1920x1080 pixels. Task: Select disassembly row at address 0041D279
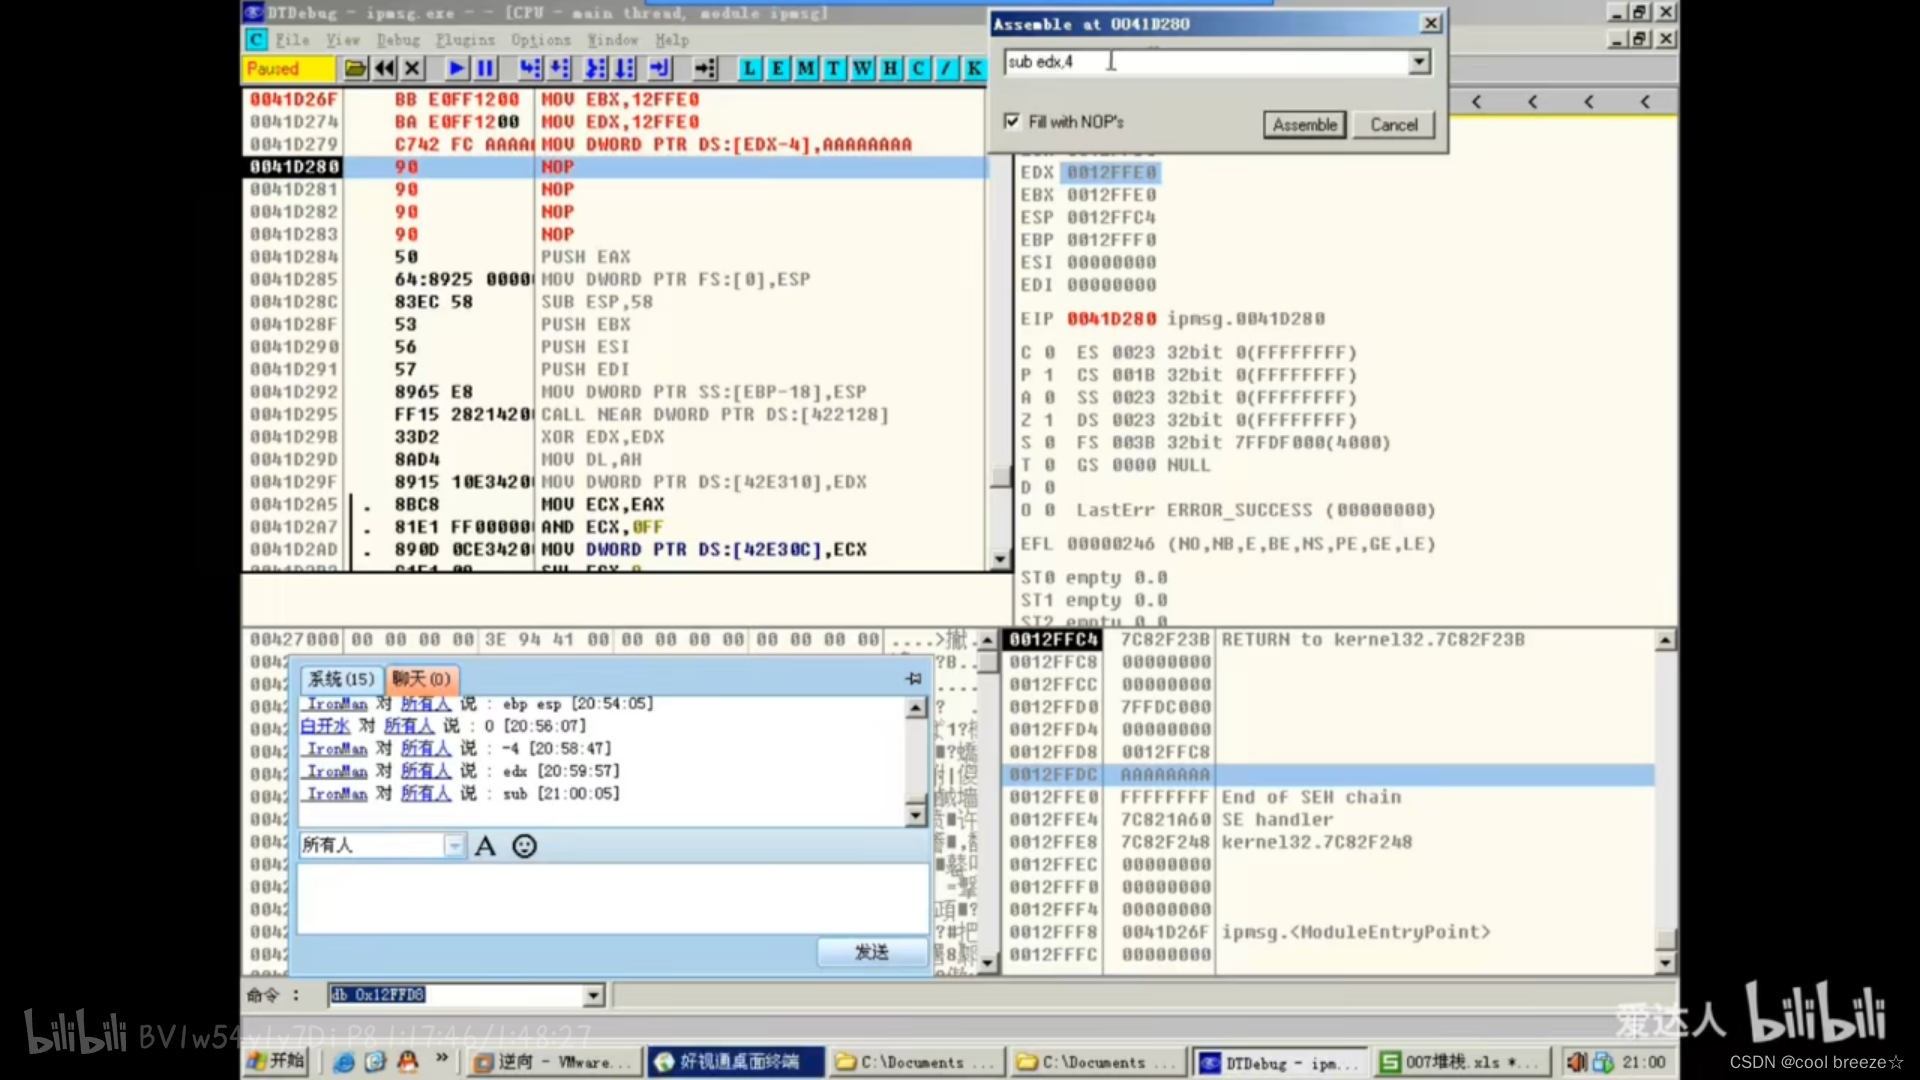[x=614, y=145]
